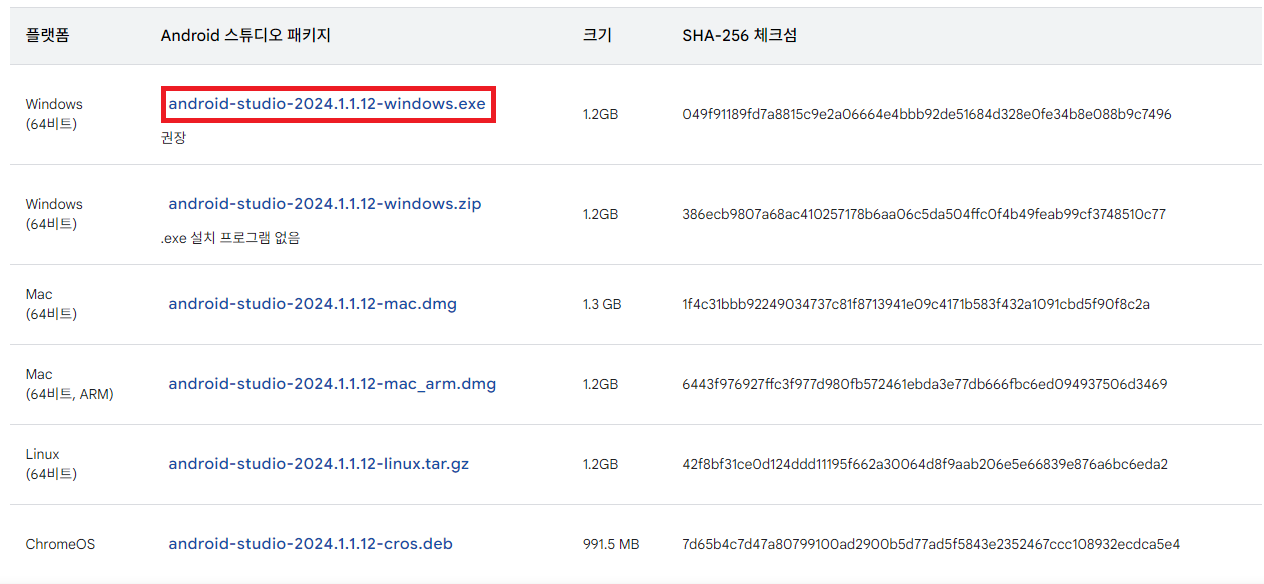
Task: Click the 991.5 MB size value
Action: click(x=611, y=544)
